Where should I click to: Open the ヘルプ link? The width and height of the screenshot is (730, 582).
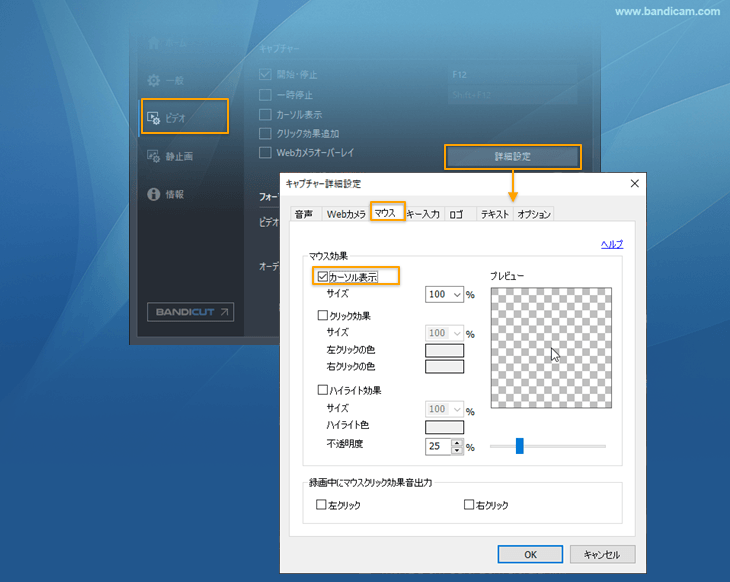coord(612,244)
